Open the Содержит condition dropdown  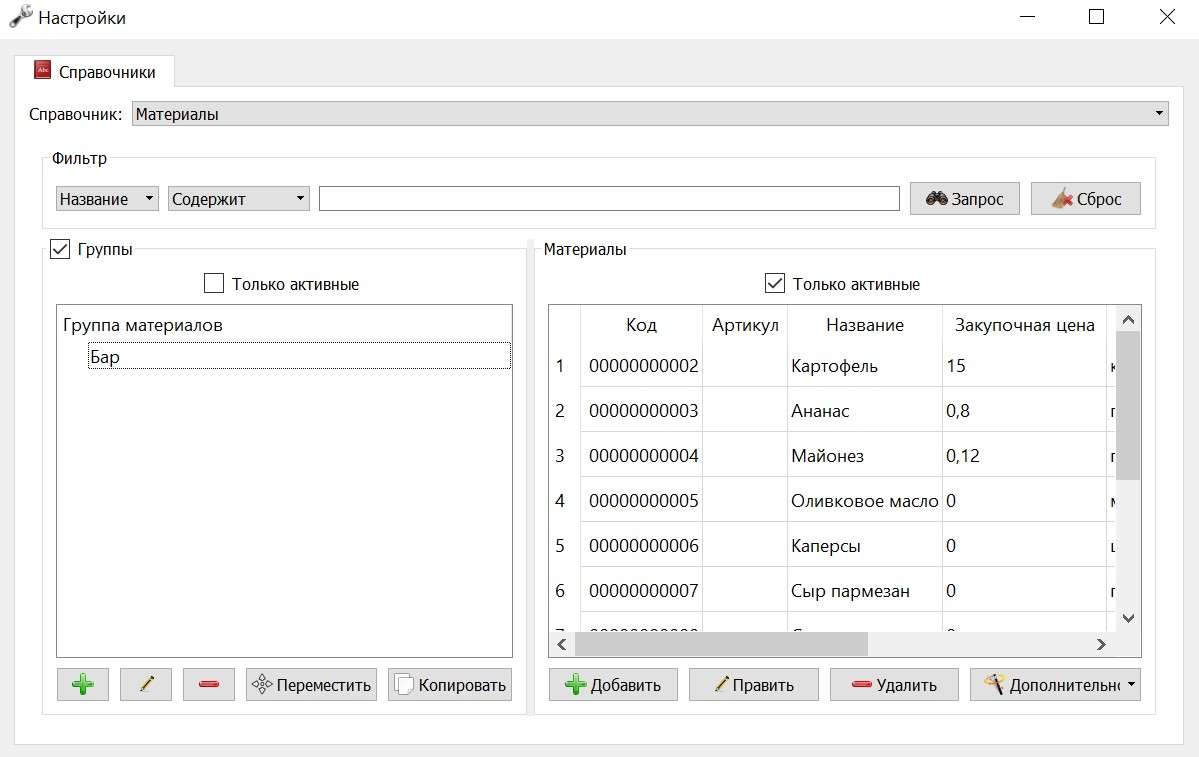[239, 199]
